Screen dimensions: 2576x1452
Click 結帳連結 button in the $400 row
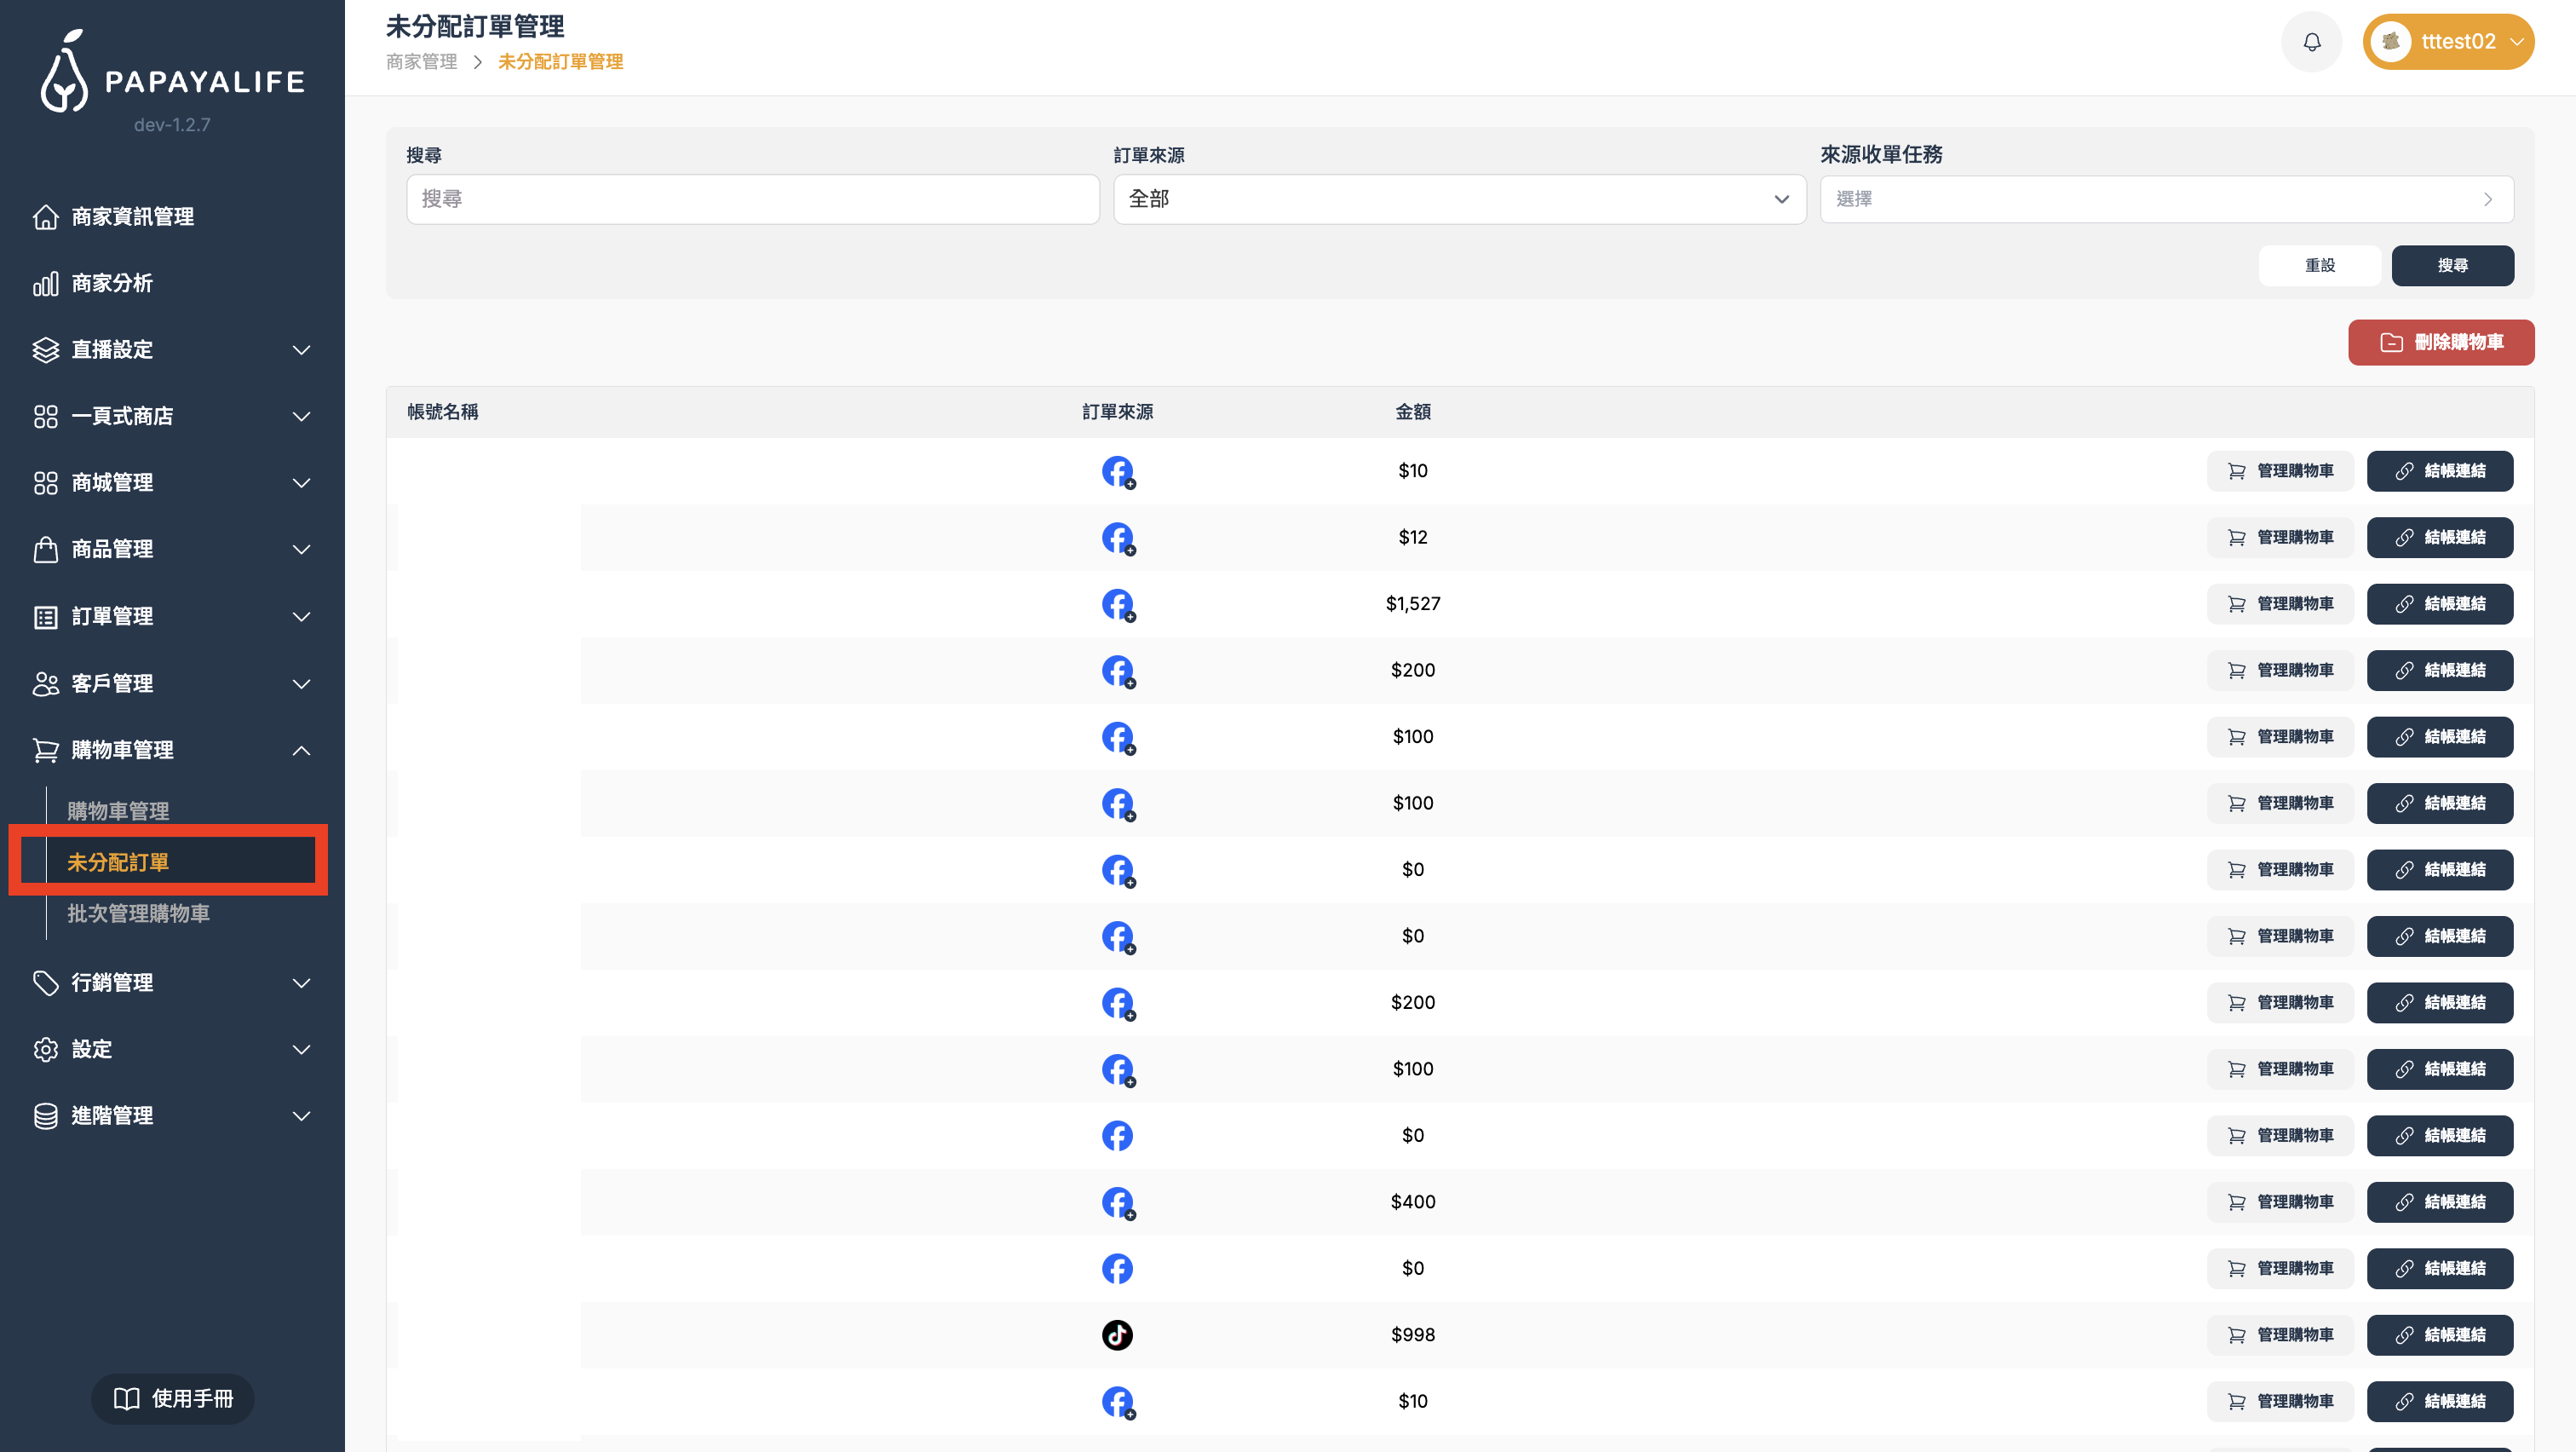[x=2439, y=1201]
